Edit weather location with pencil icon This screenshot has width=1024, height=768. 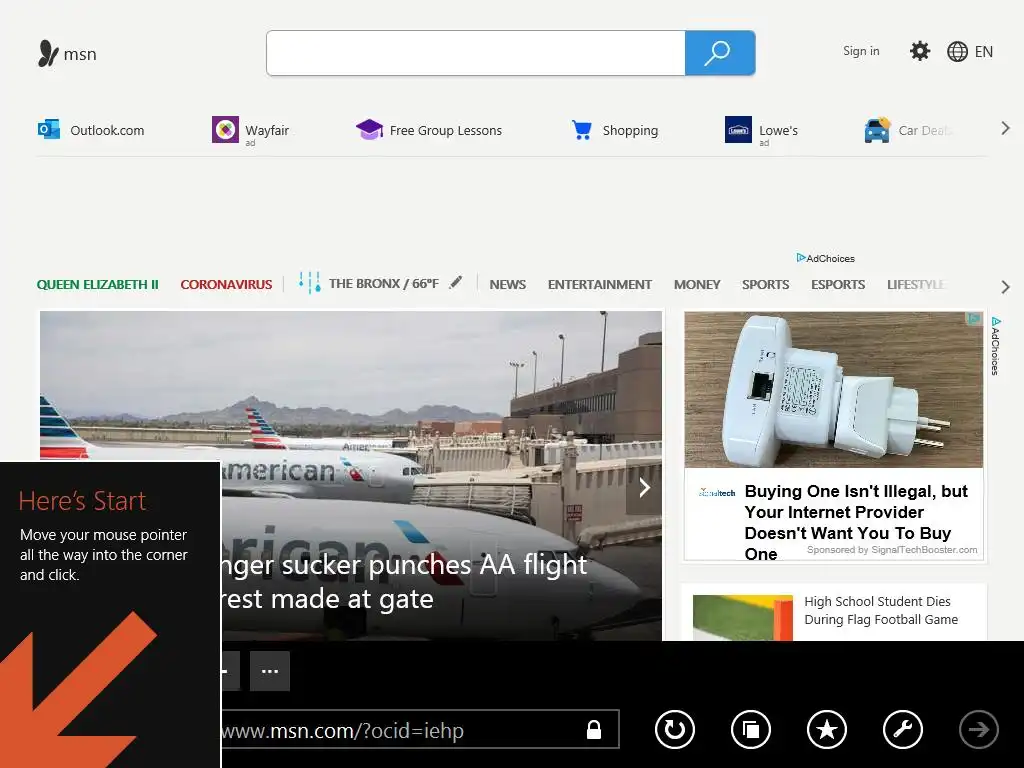pos(456,282)
